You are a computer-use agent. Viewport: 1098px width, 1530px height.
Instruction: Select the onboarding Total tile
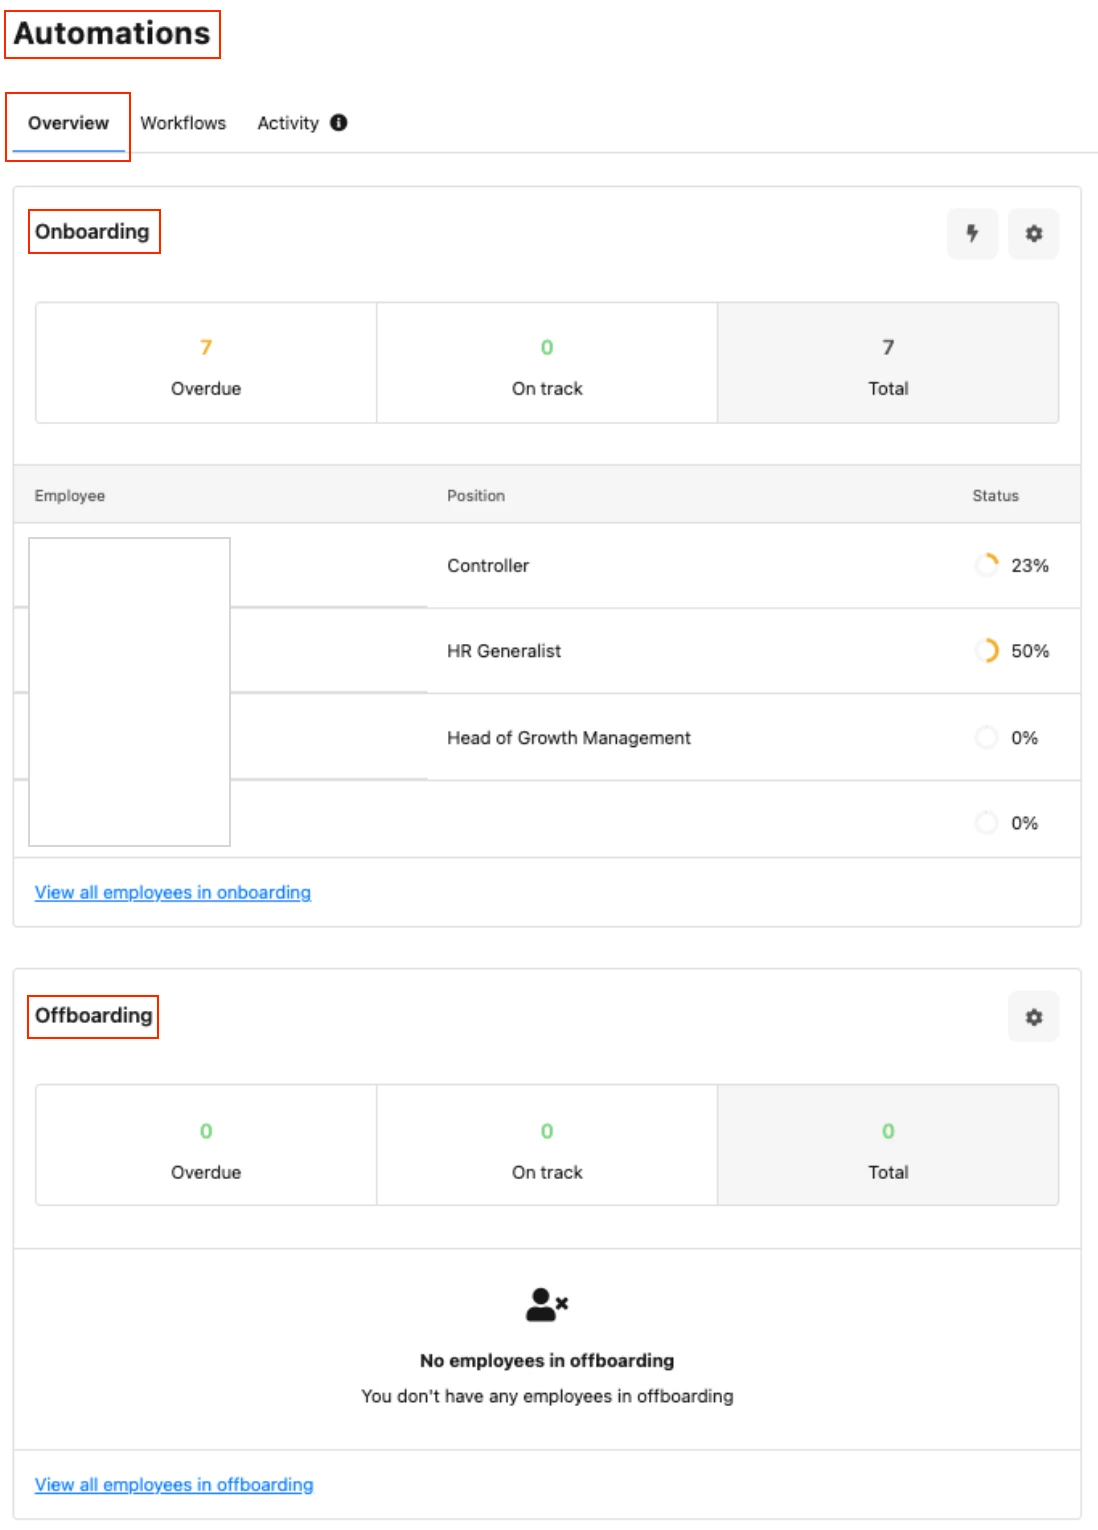pyautogui.click(x=888, y=363)
